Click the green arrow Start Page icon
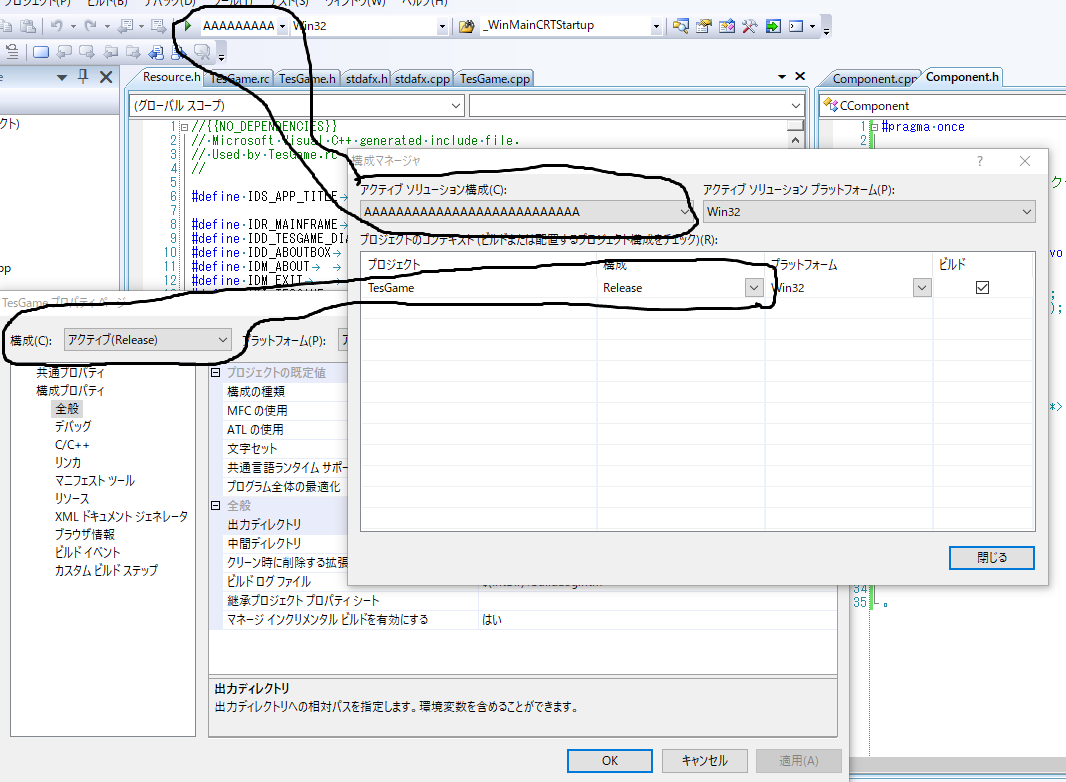Image resolution: width=1066 pixels, height=782 pixels. click(x=773, y=26)
